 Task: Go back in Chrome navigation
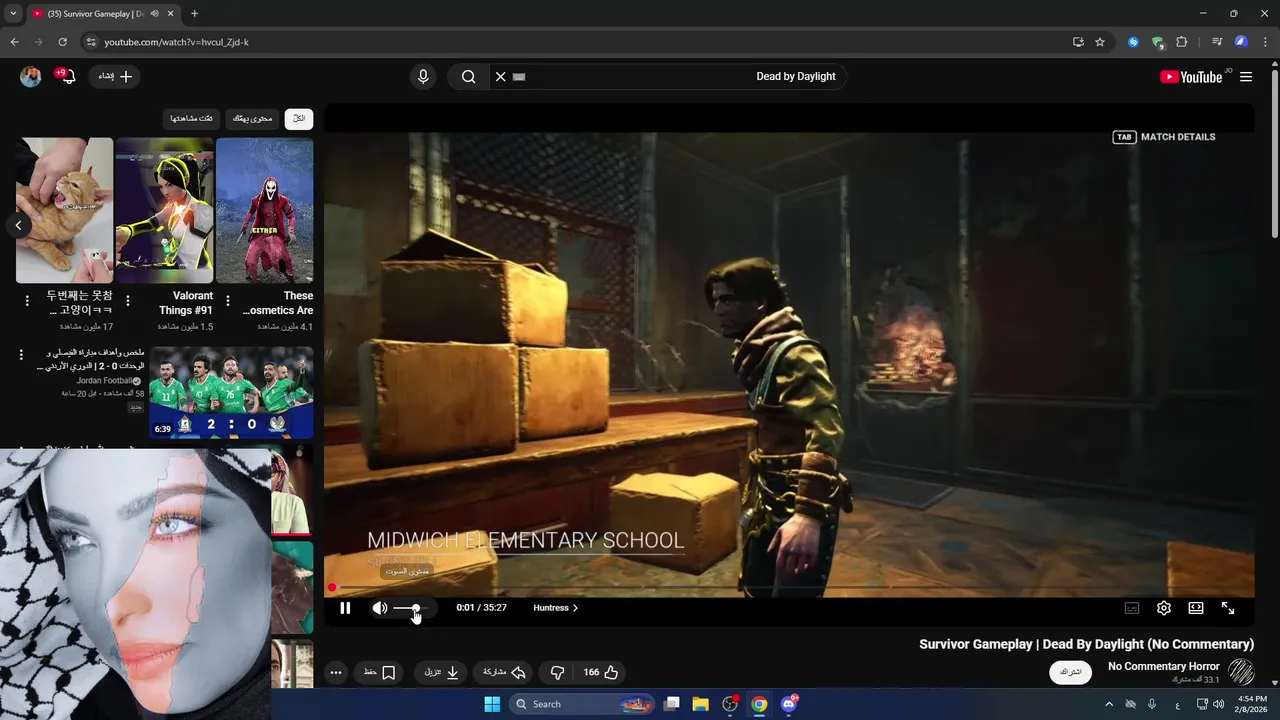pyautogui.click(x=14, y=42)
